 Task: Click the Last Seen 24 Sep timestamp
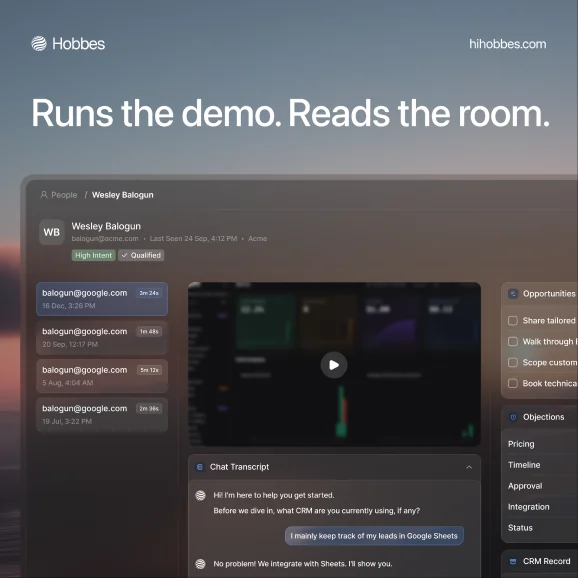tap(193, 238)
